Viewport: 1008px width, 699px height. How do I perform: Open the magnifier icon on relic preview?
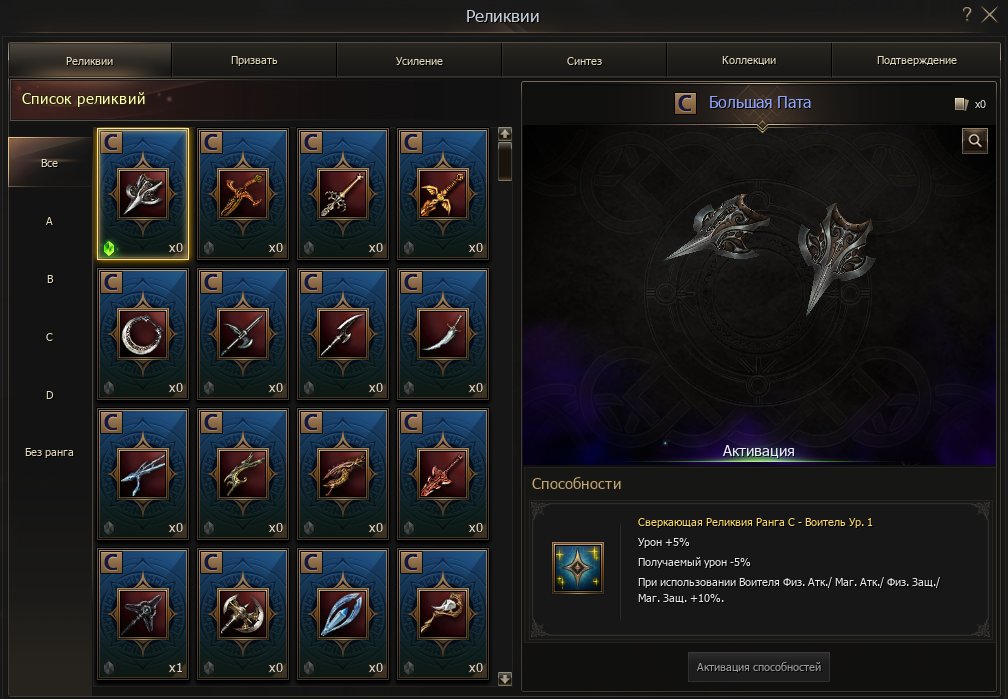coord(975,140)
